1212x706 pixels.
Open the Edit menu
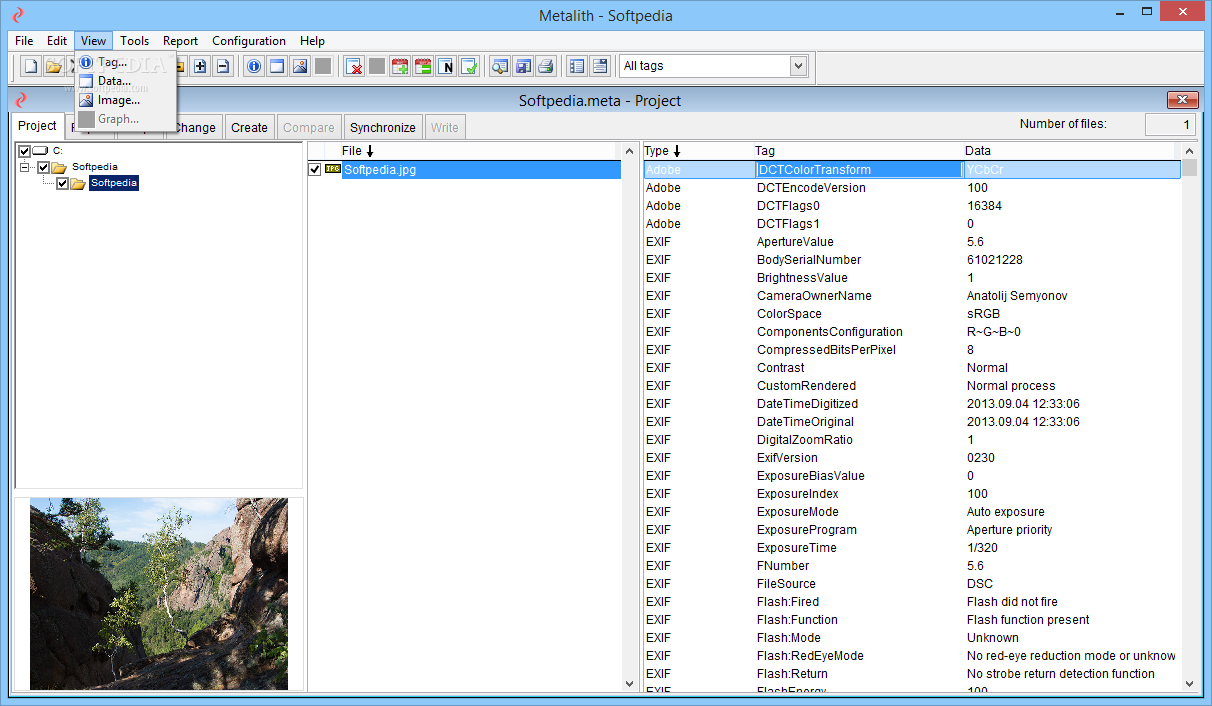click(x=57, y=41)
